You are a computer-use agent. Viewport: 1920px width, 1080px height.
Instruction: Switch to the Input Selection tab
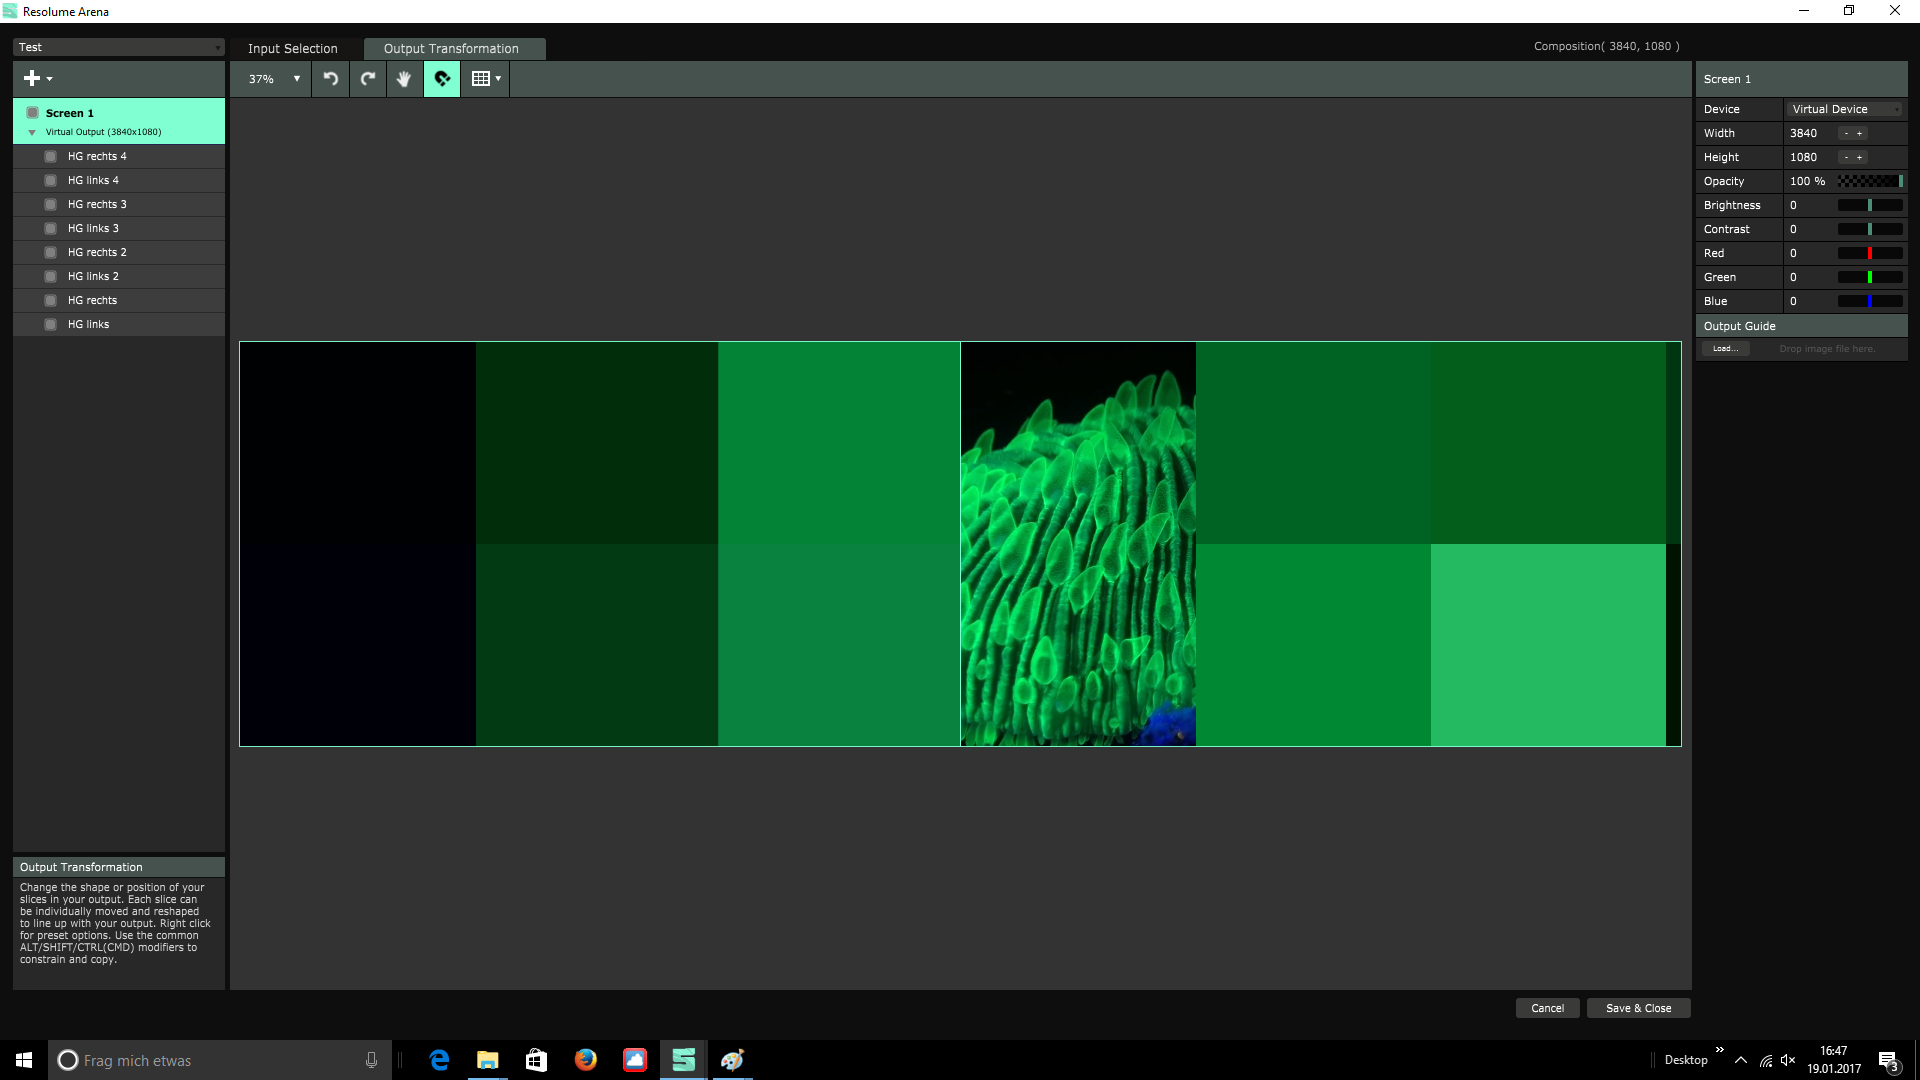point(293,48)
